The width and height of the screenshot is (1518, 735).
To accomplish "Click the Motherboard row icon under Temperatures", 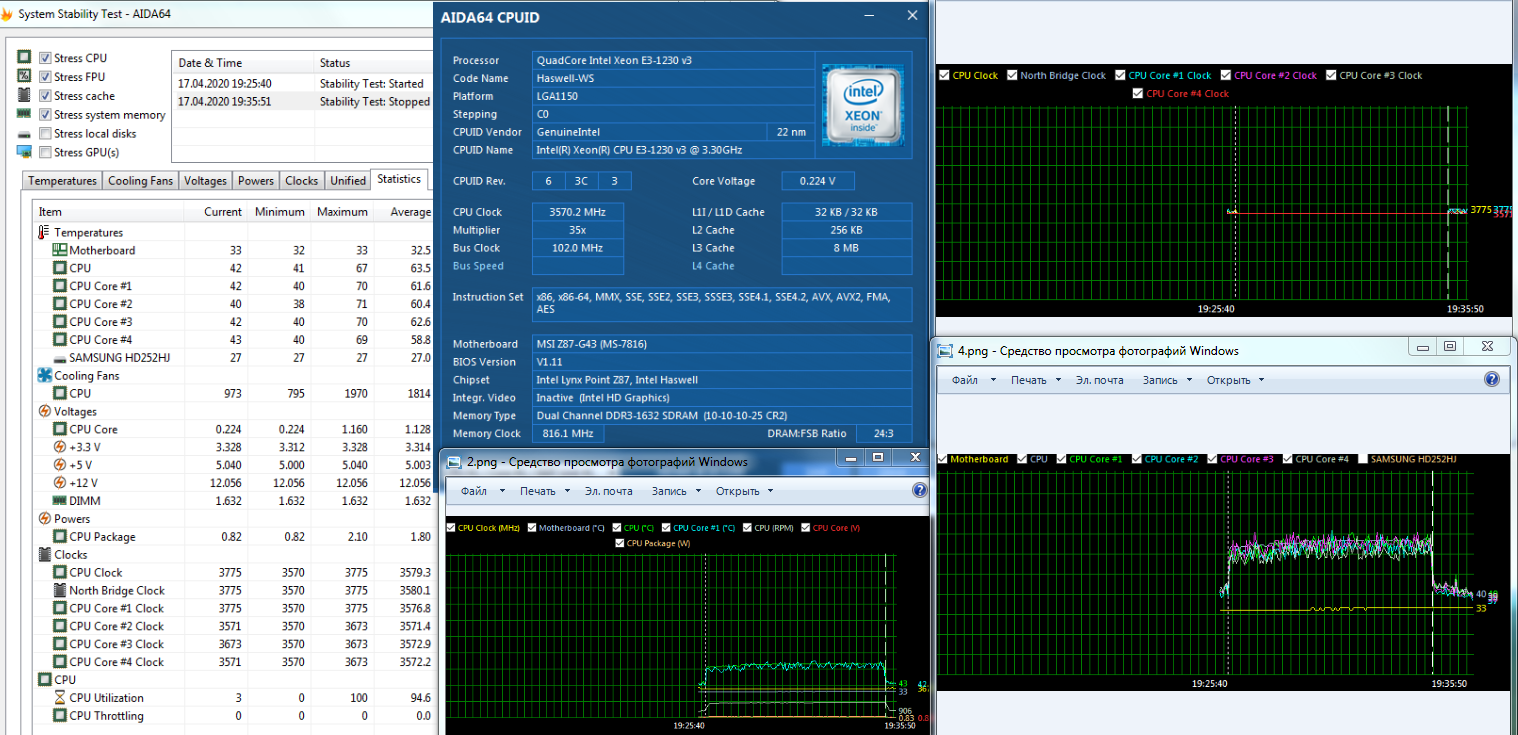I will [x=59, y=250].
